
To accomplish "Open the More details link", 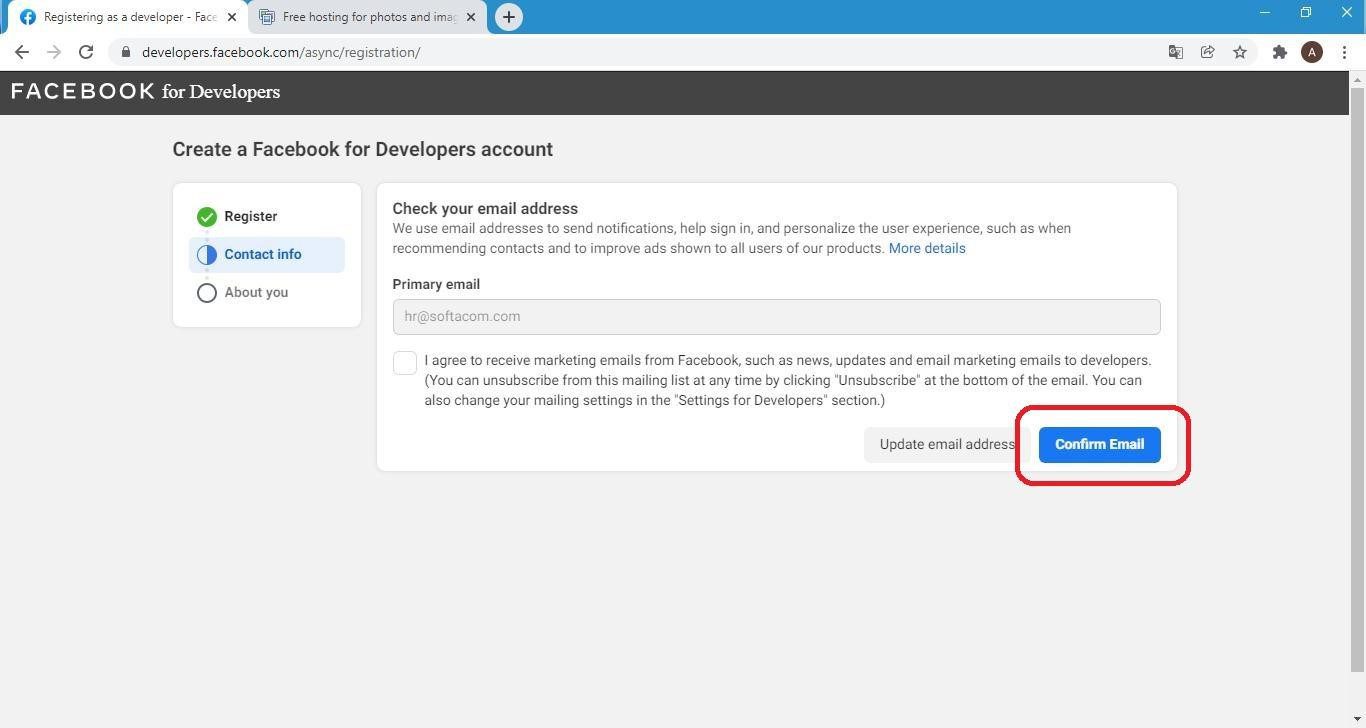I will point(927,248).
